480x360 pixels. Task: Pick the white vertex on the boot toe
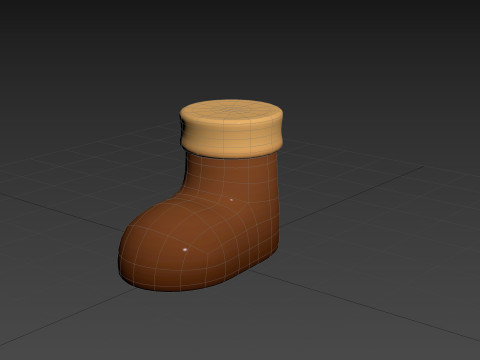click(185, 249)
